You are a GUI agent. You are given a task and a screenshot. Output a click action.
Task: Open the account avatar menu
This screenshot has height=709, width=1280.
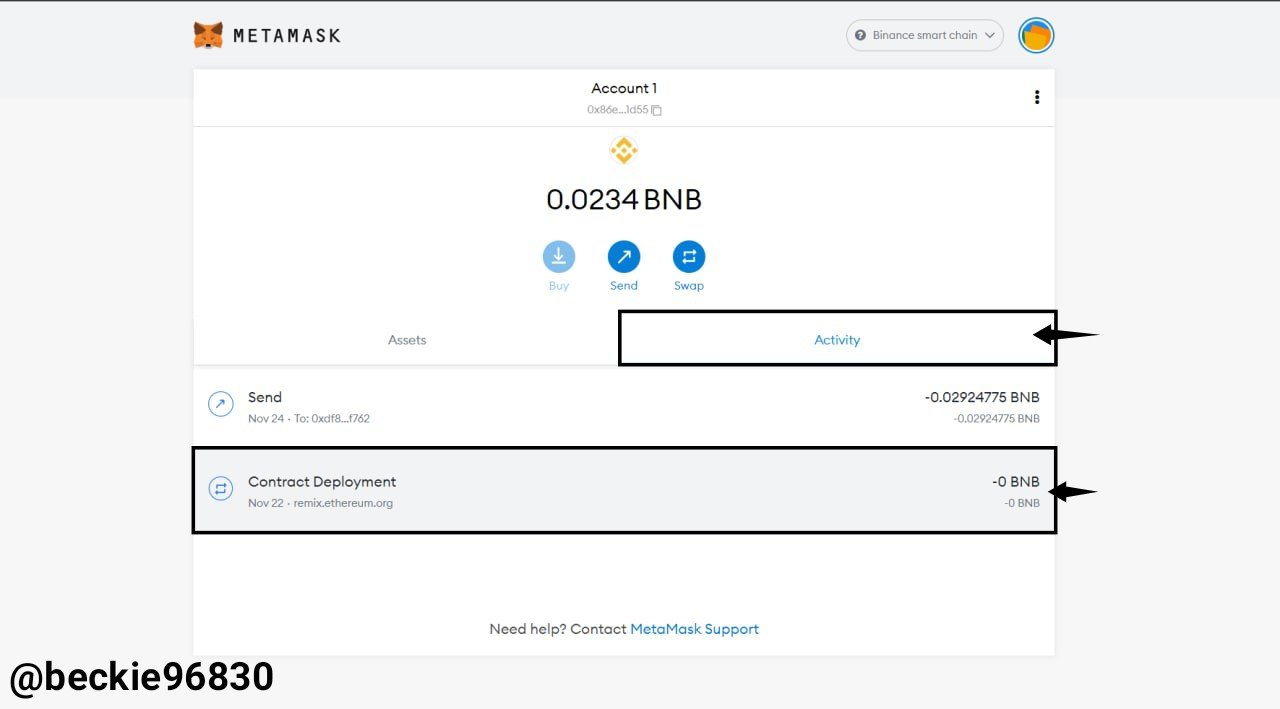(1036, 35)
